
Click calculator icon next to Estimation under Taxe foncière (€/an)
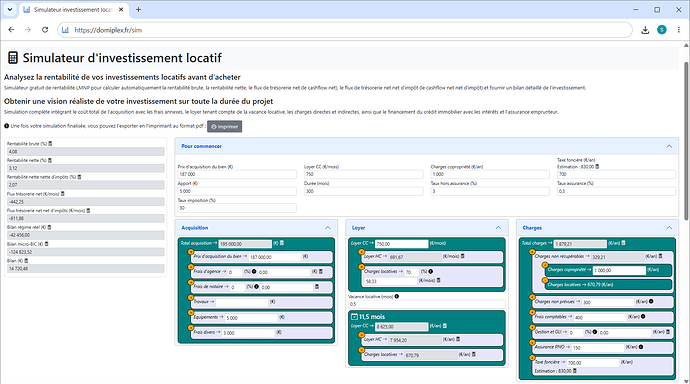click(x=597, y=167)
